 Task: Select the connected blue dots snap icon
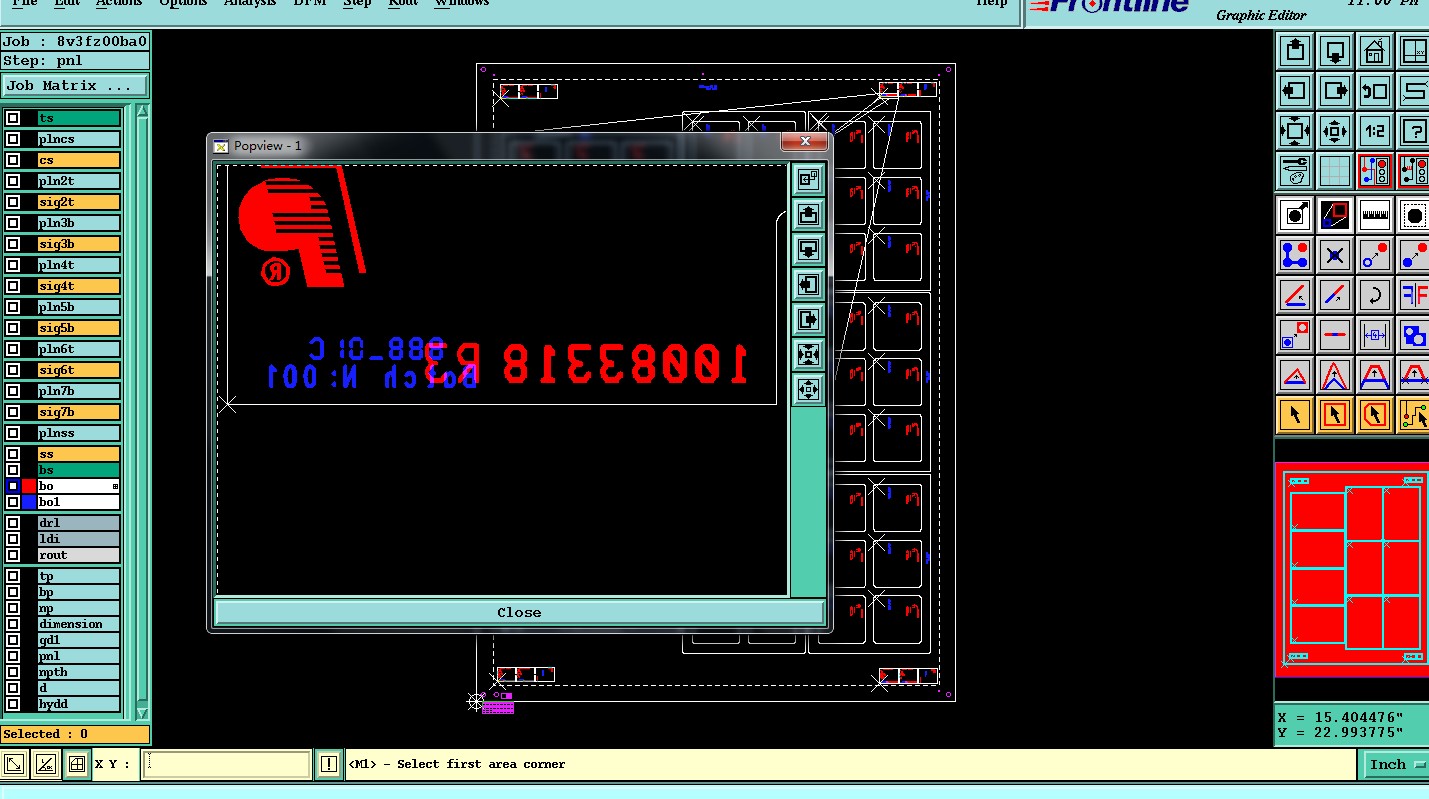pyautogui.click(x=1295, y=256)
